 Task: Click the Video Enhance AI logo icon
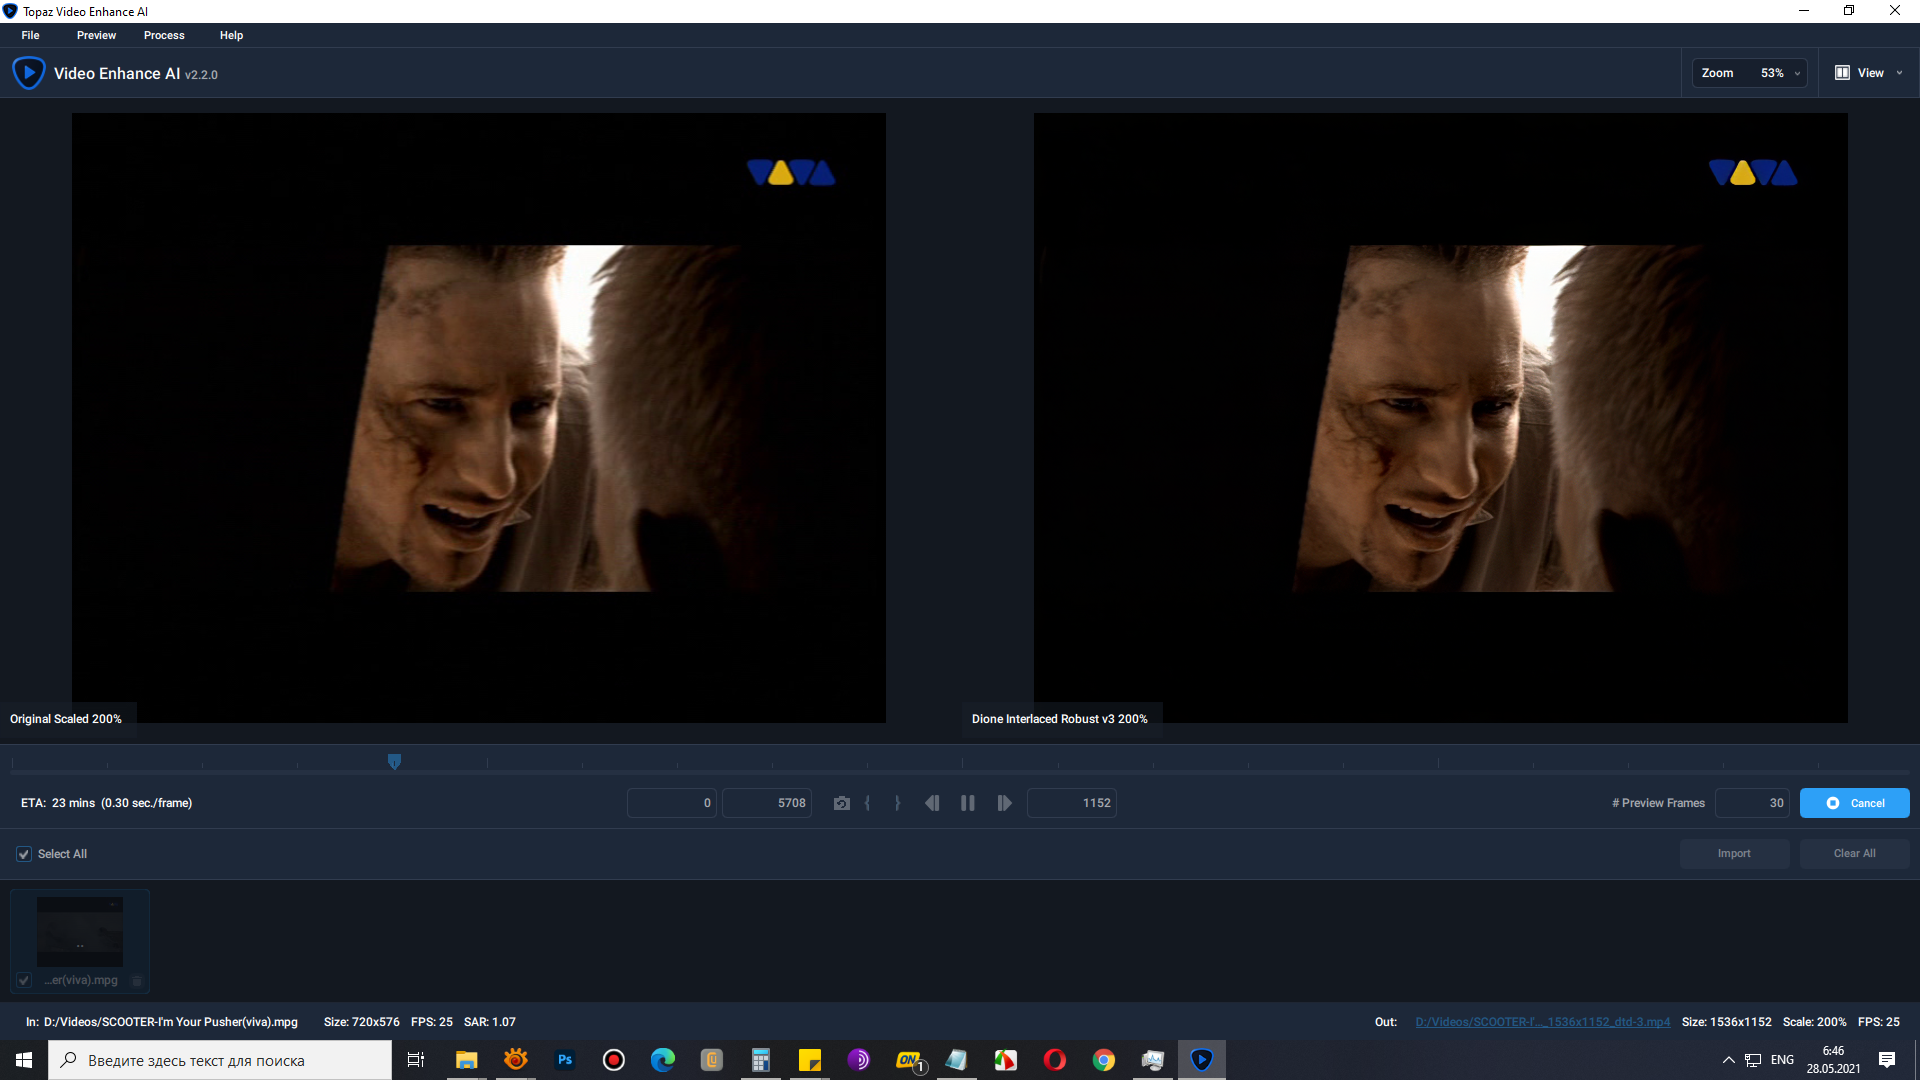point(28,73)
